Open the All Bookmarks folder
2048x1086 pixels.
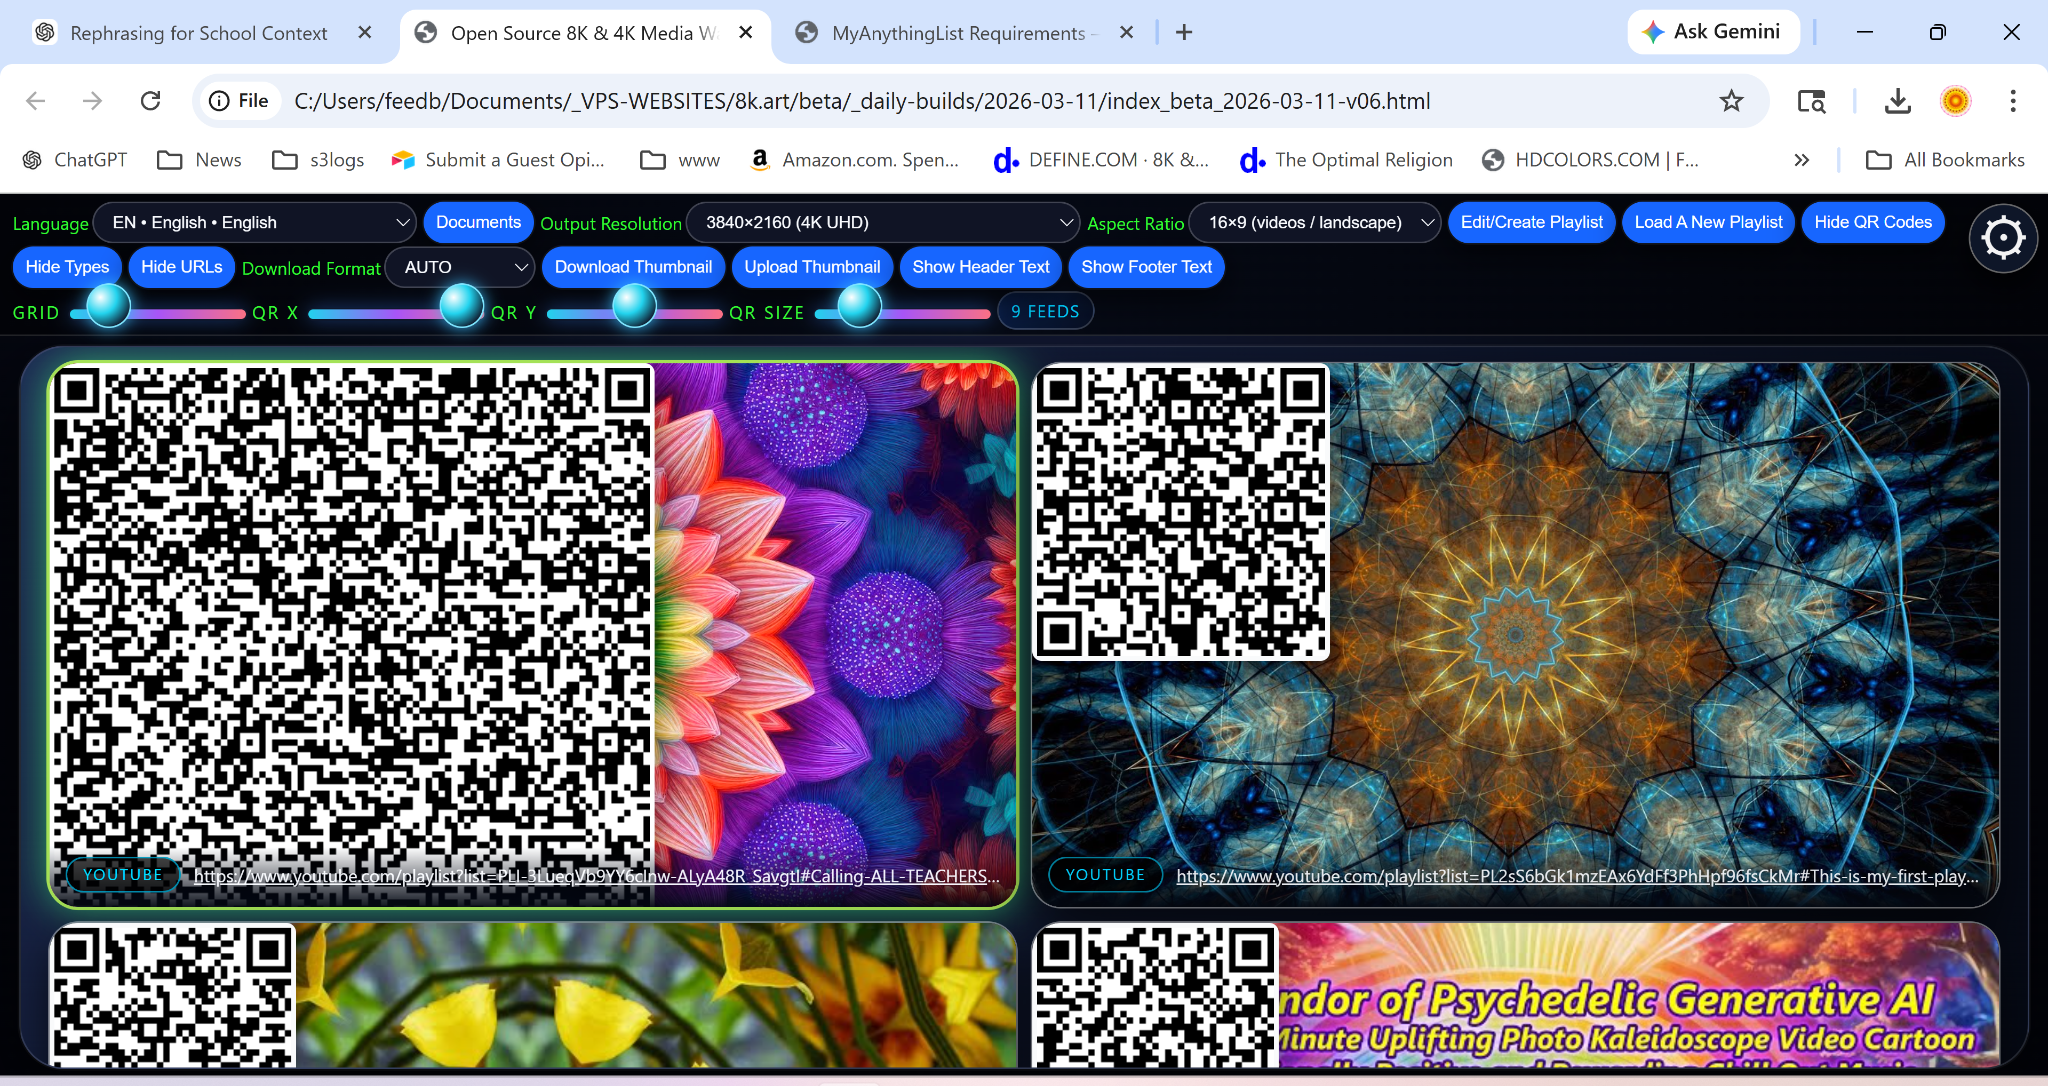click(x=1946, y=160)
